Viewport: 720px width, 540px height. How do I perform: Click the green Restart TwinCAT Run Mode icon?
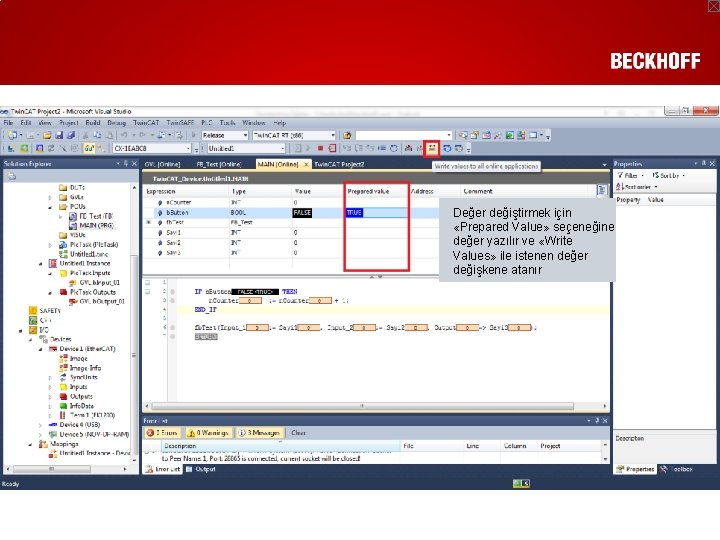tap(24, 148)
